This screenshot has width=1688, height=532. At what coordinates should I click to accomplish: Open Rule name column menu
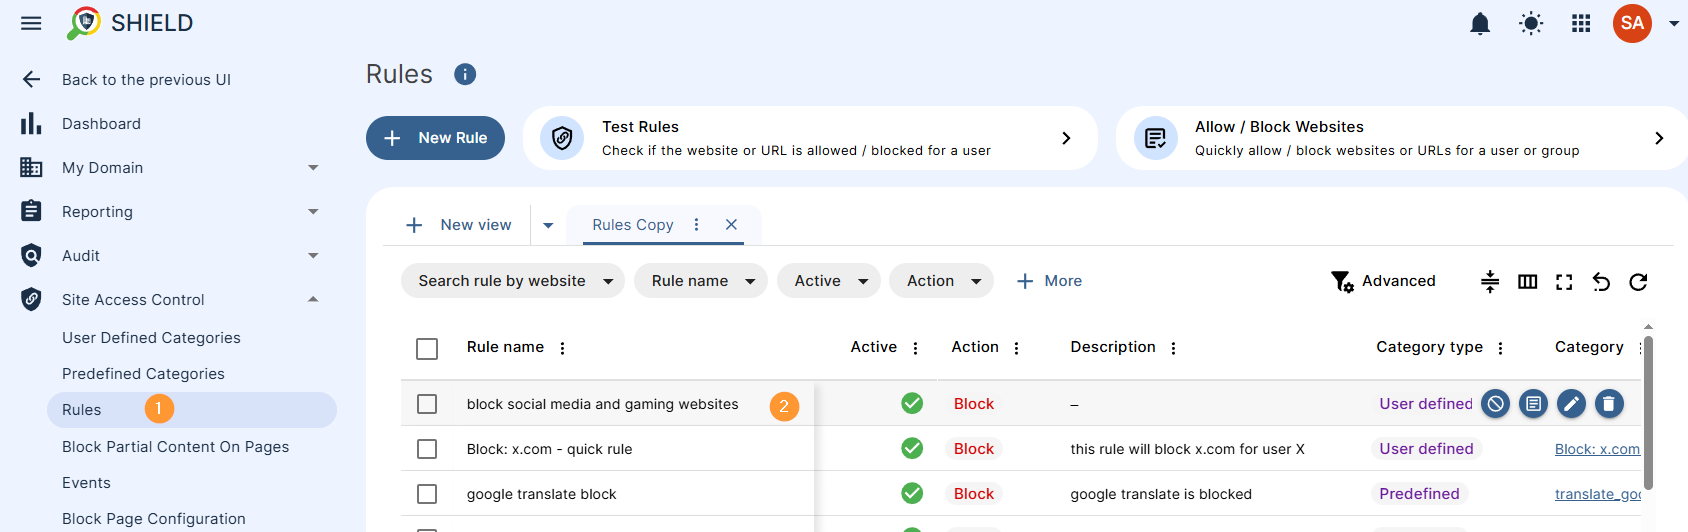point(562,348)
